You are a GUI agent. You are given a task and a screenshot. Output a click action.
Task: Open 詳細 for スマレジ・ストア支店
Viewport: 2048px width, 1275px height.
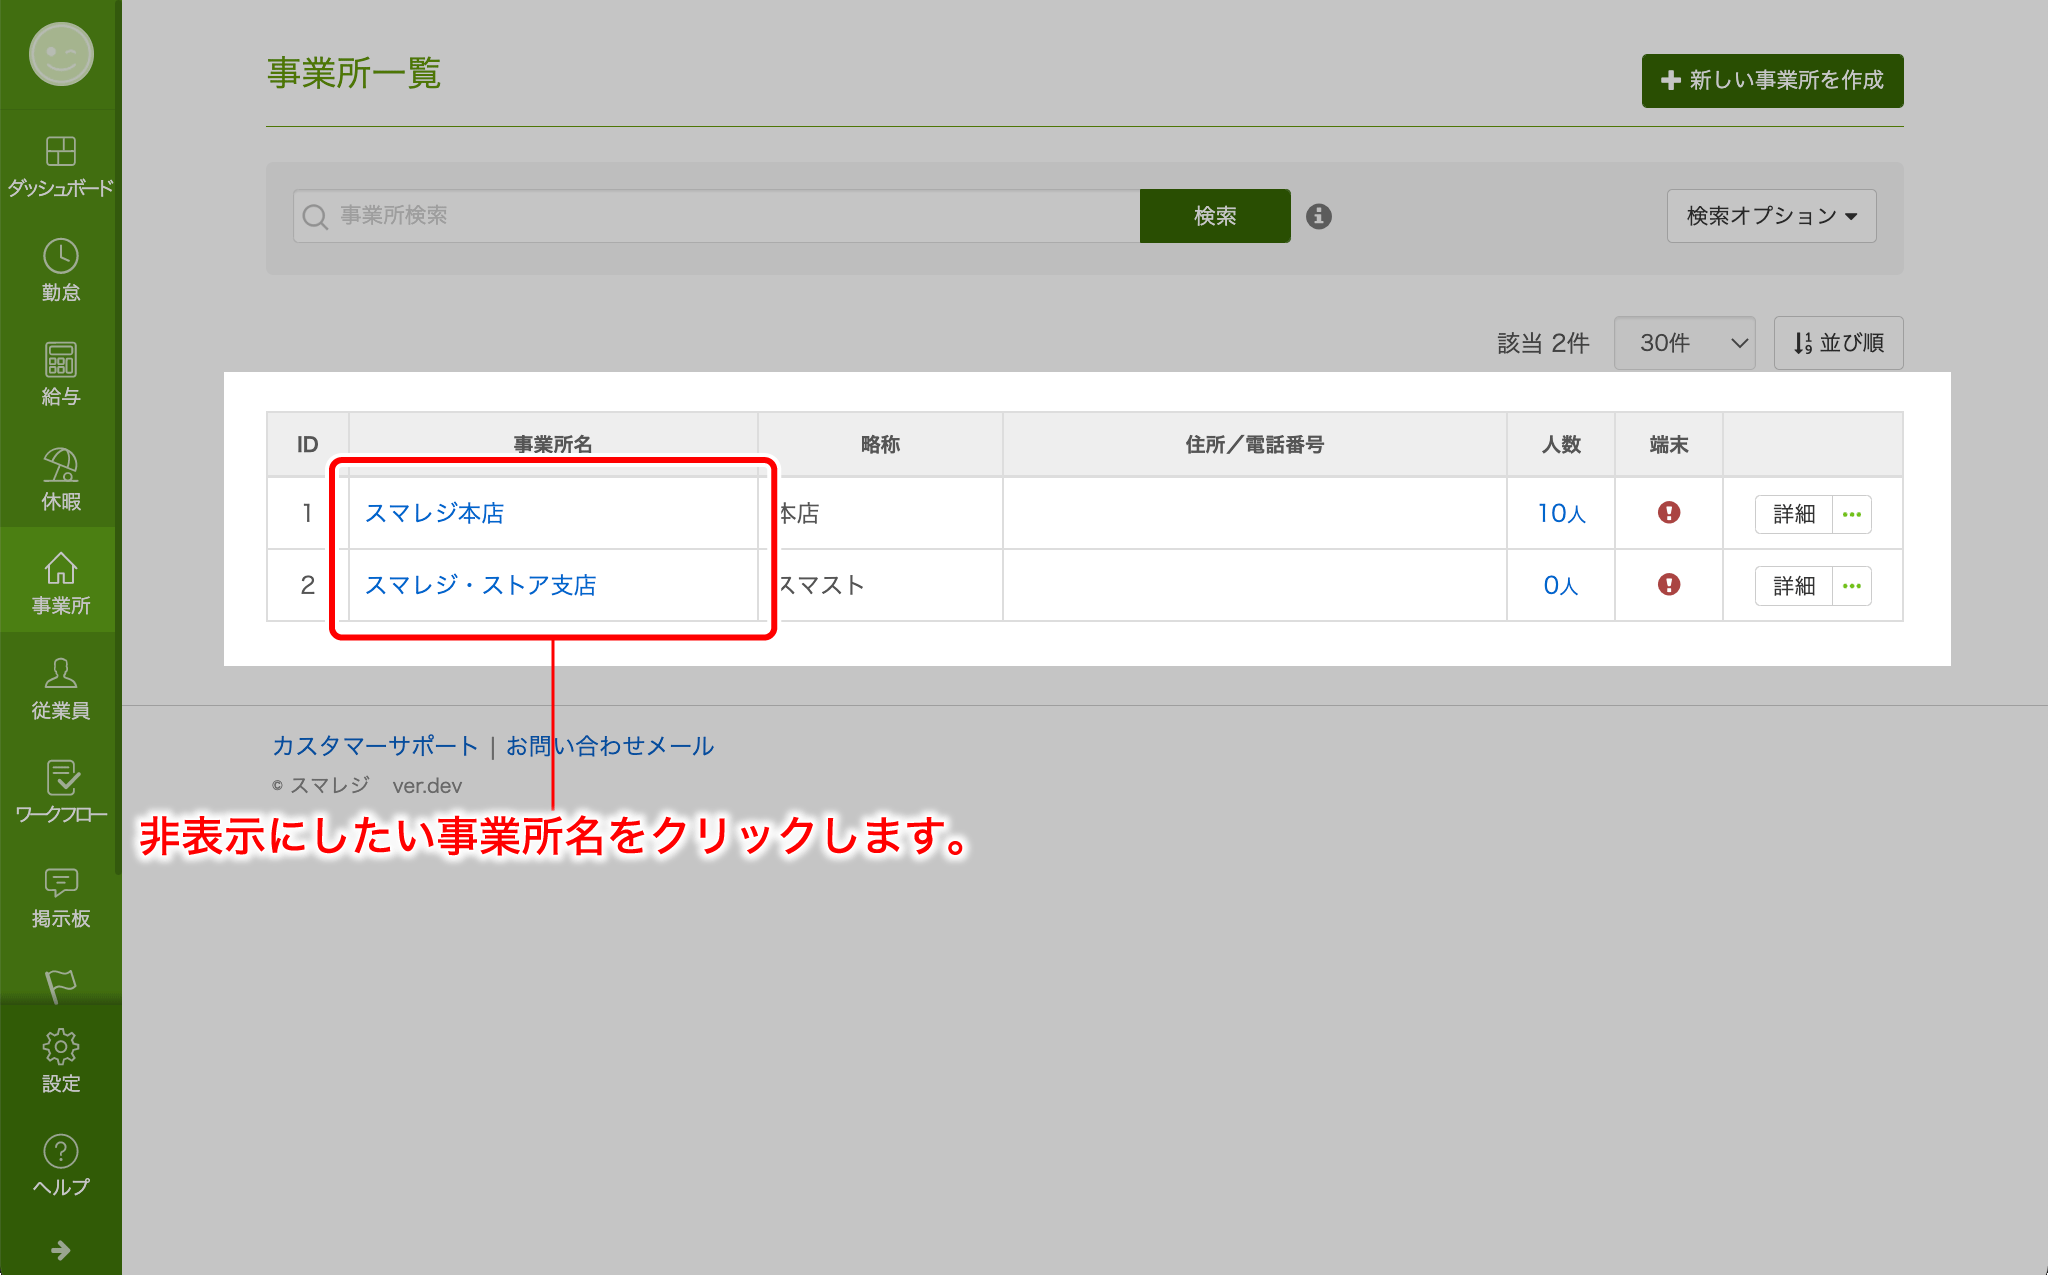tap(1794, 586)
